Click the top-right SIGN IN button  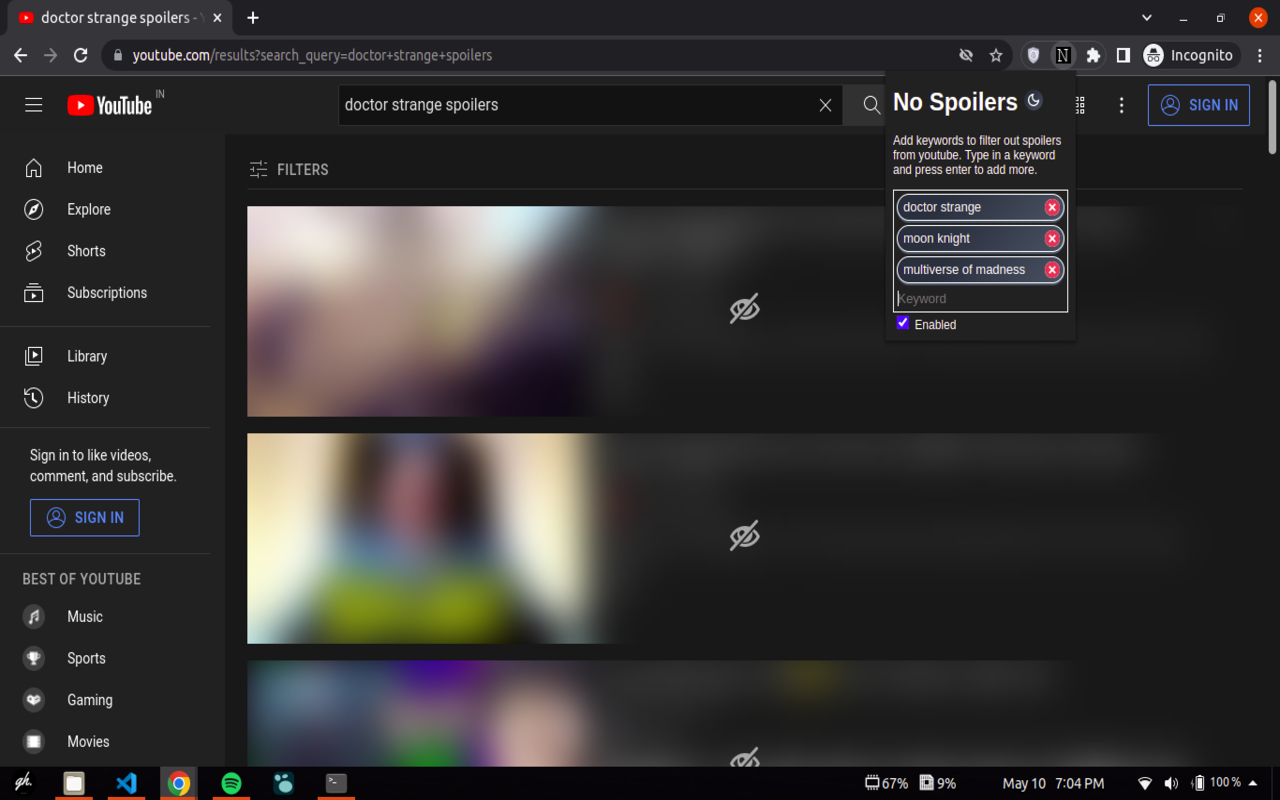click(x=1198, y=105)
